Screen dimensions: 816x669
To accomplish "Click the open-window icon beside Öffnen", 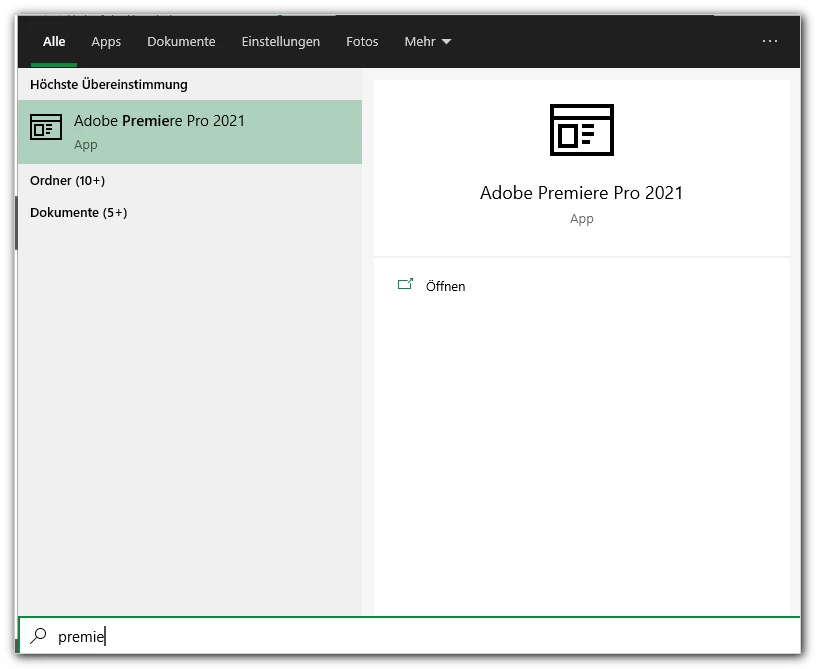I will coord(405,284).
